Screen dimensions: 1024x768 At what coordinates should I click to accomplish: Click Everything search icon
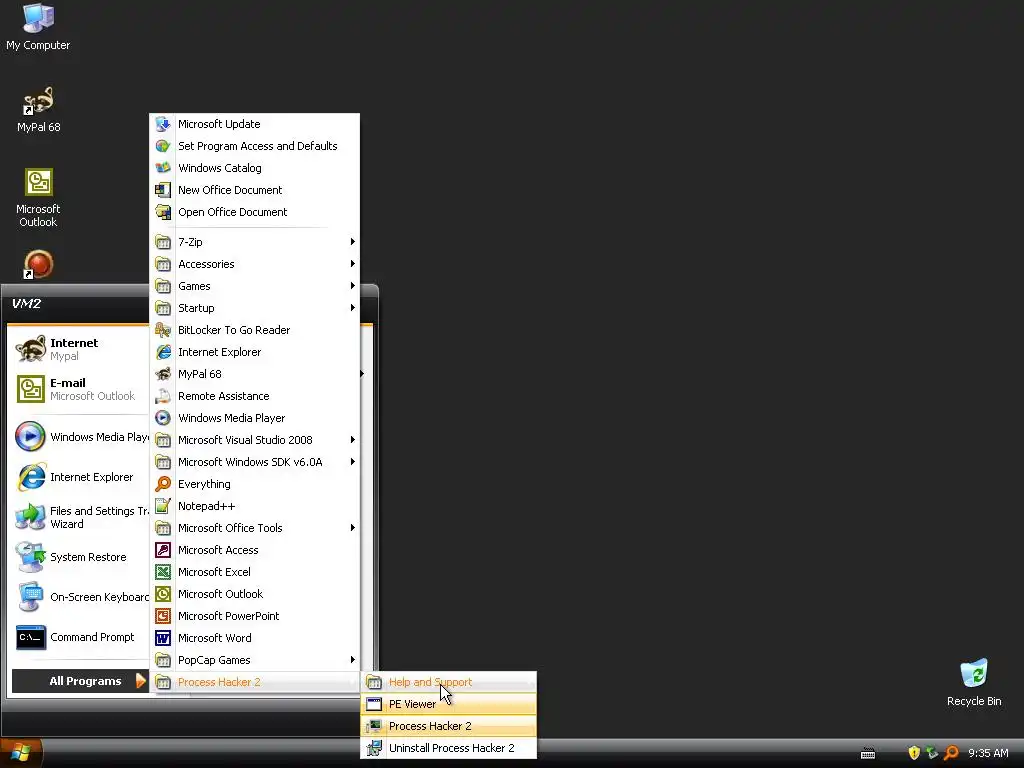163,484
